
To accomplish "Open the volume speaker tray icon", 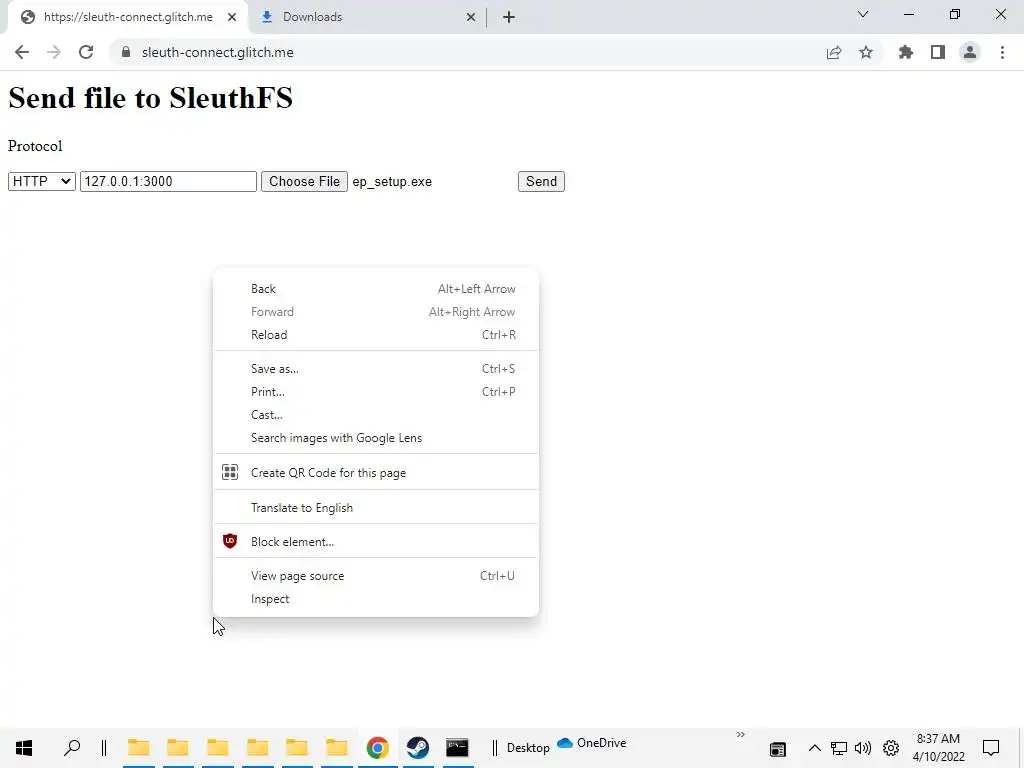I will [863, 748].
